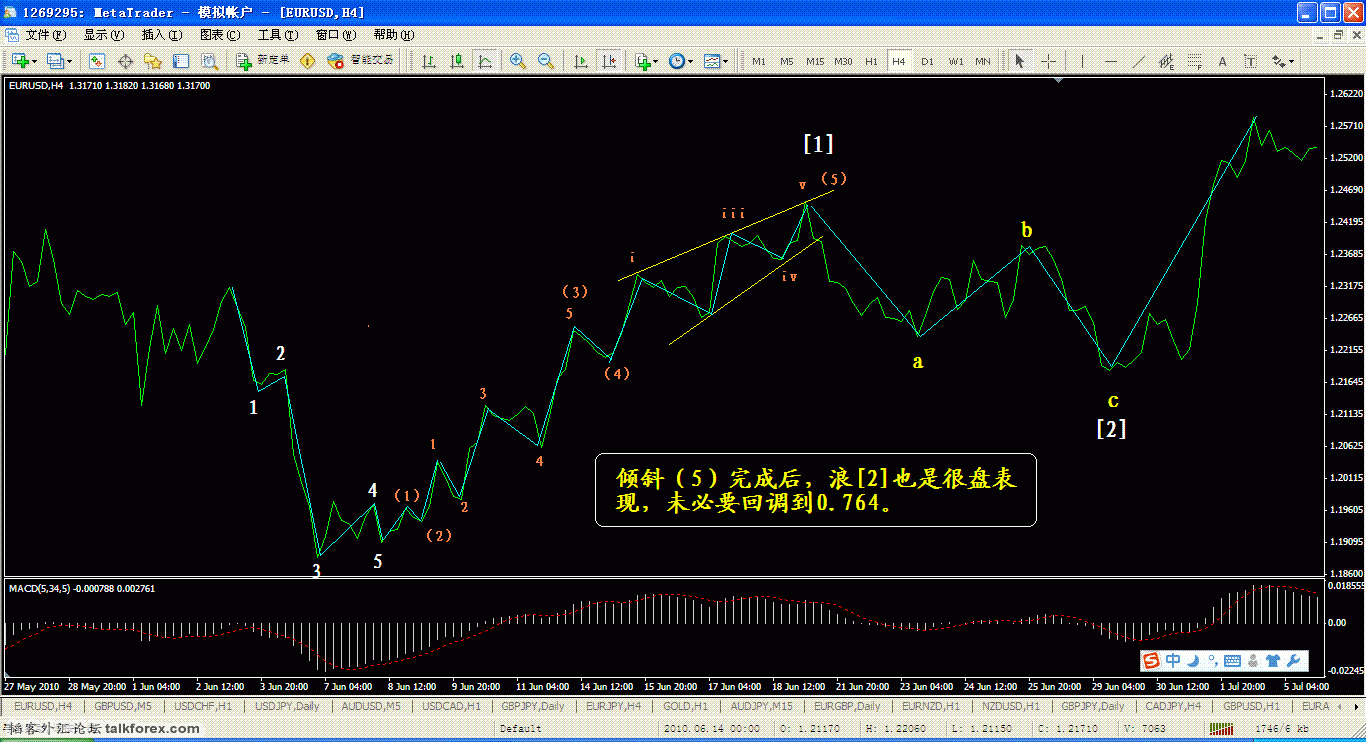Select the trendline tool
Image resolution: width=1366 pixels, height=742 pixels.
pos(1138,61)
